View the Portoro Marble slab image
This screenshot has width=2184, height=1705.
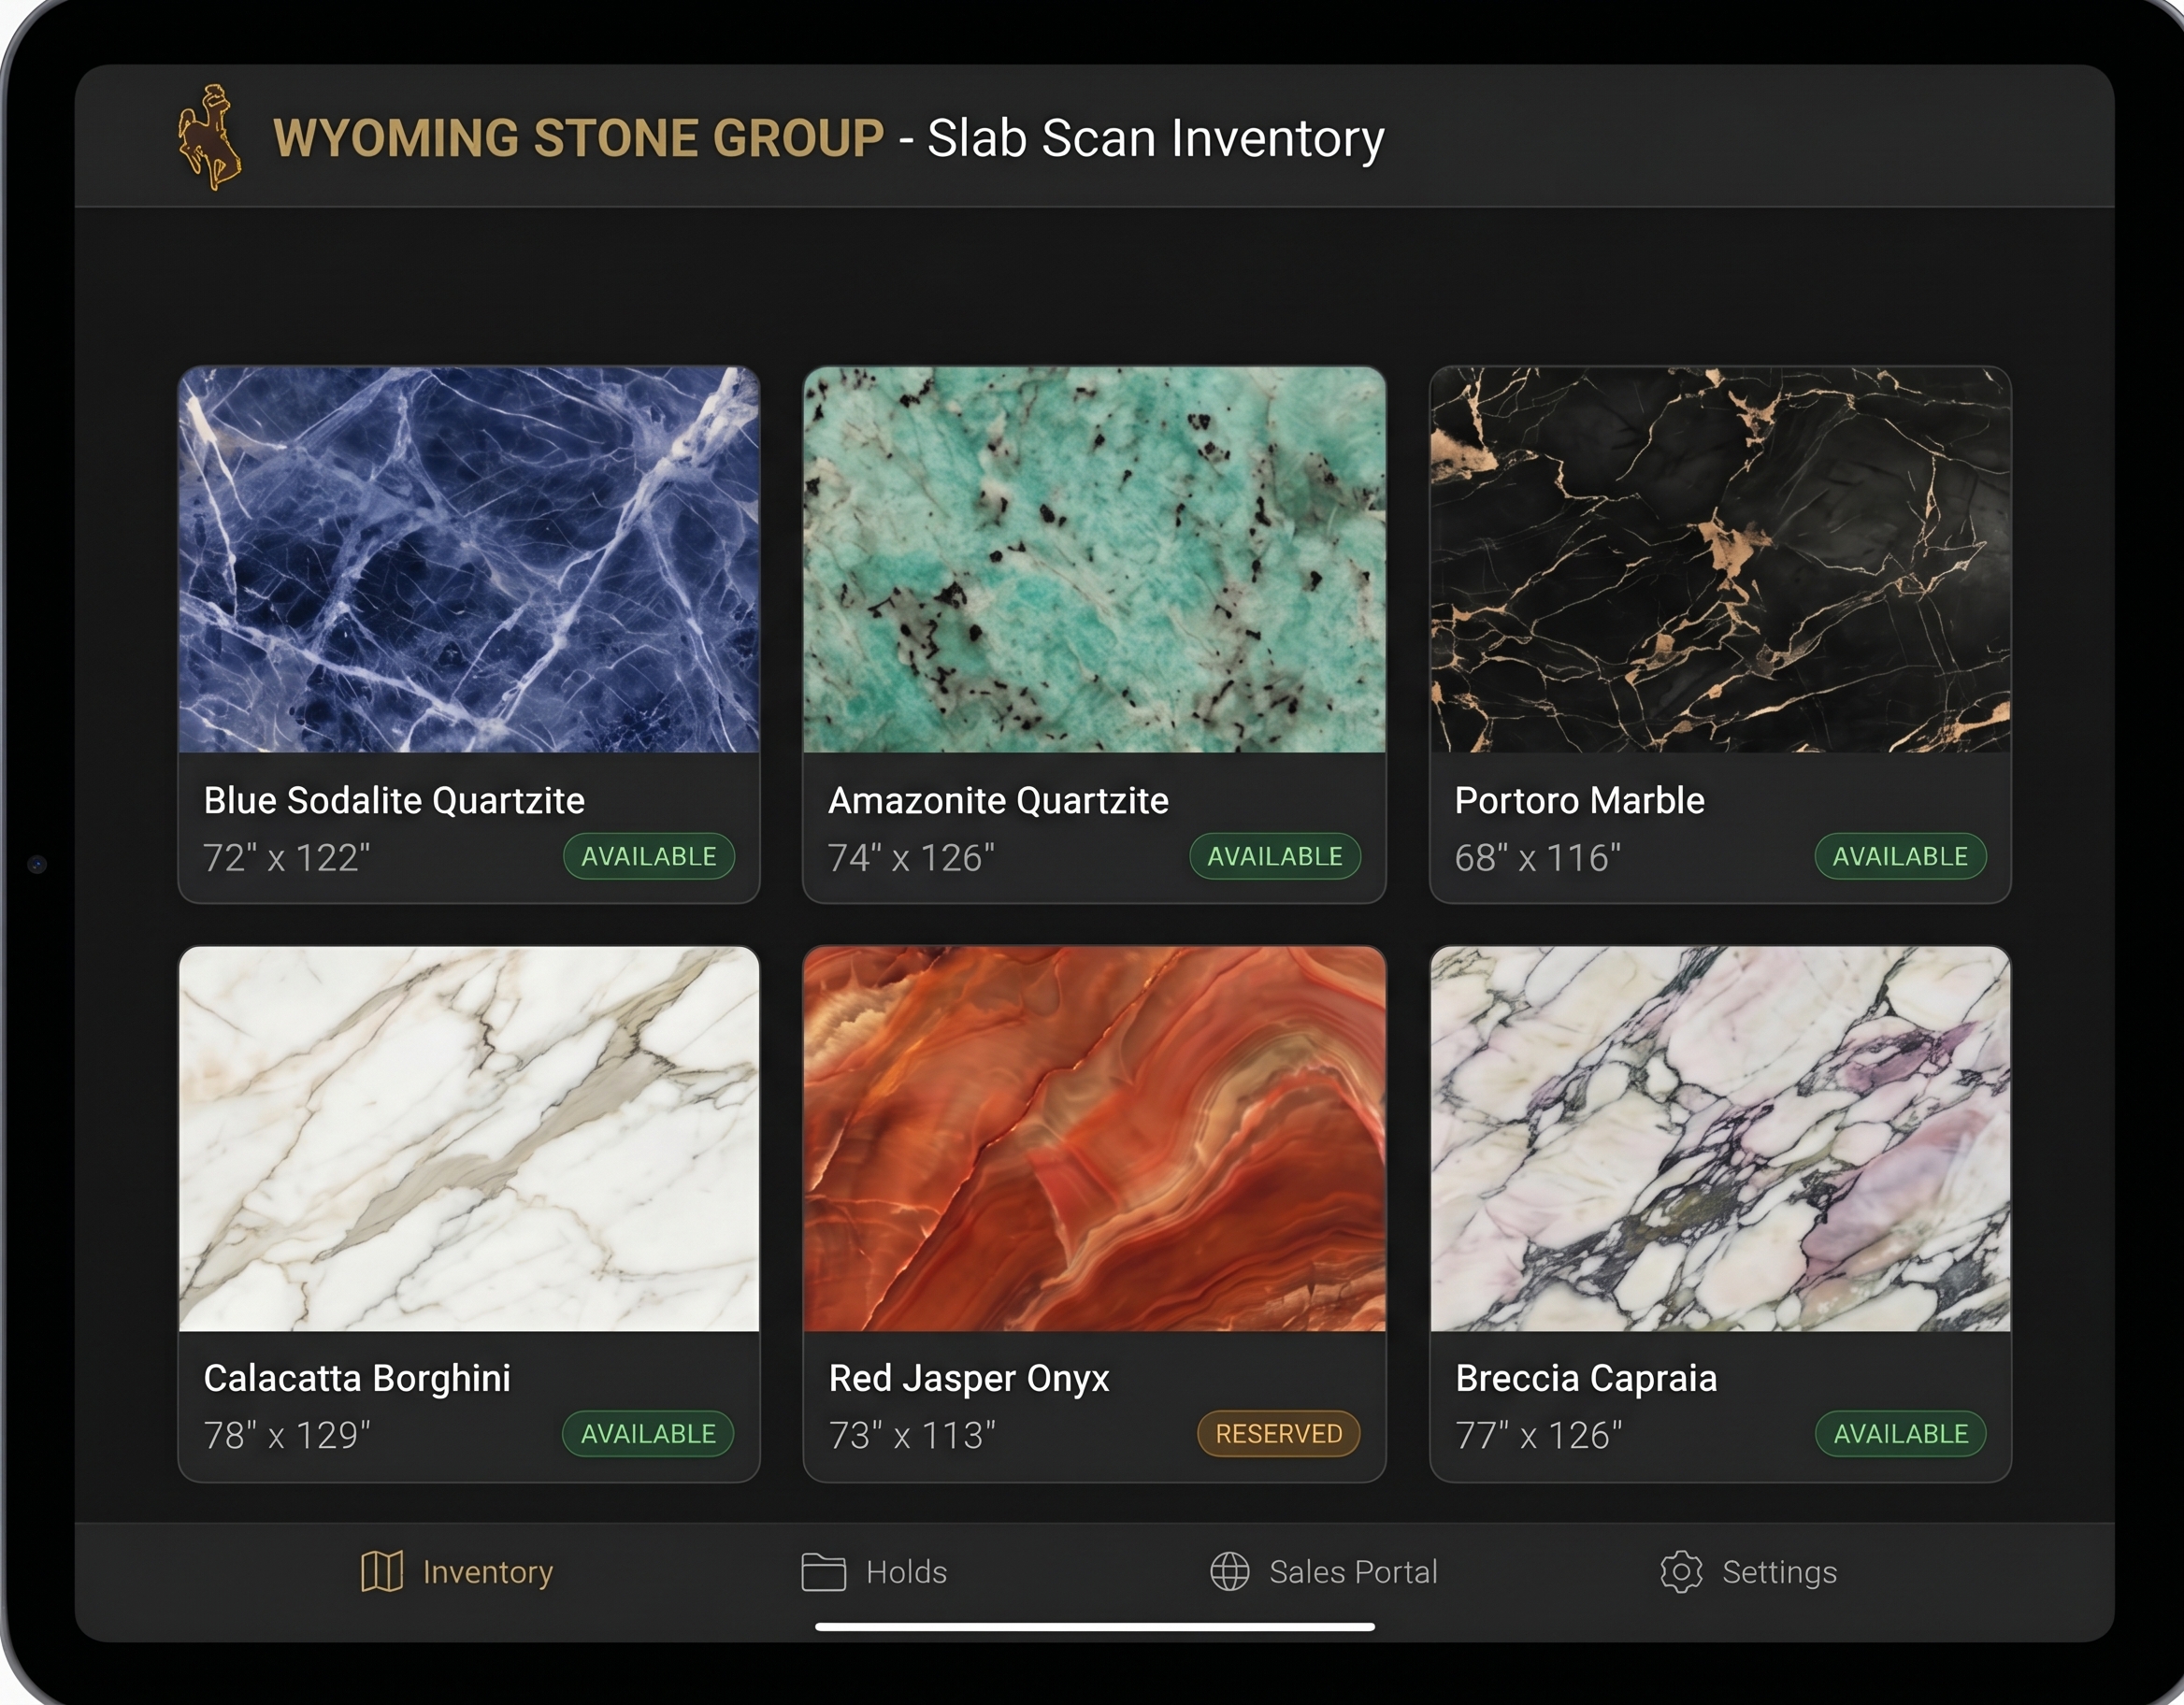point(1720,559)
